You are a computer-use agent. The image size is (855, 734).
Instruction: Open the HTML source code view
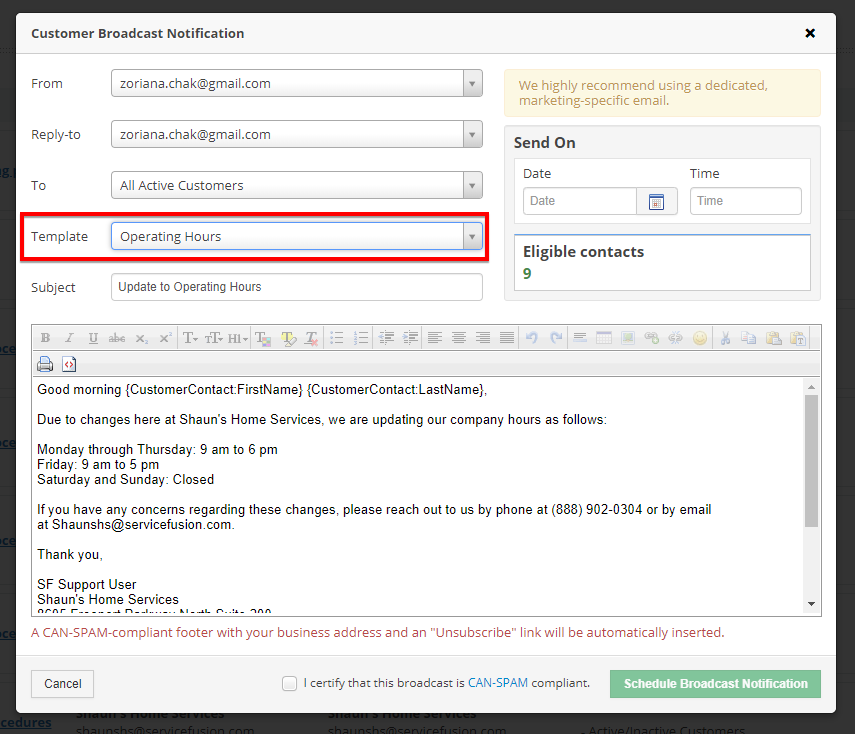pos(69,364)
